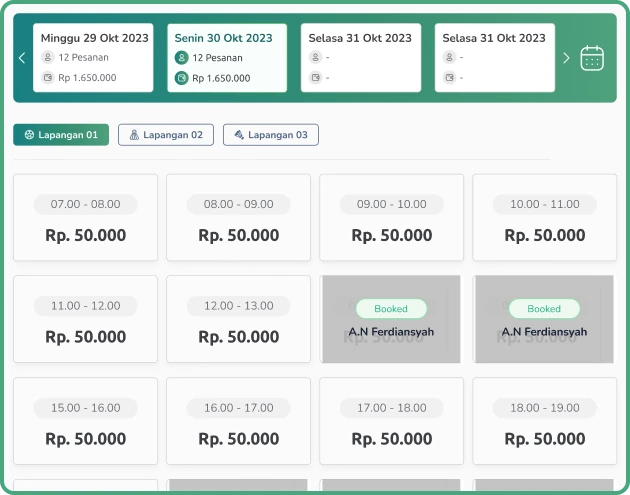This screenshot has width=630, height=495.
Task: Switch to the Lapangan 03 tab
Action: (271, 135)
